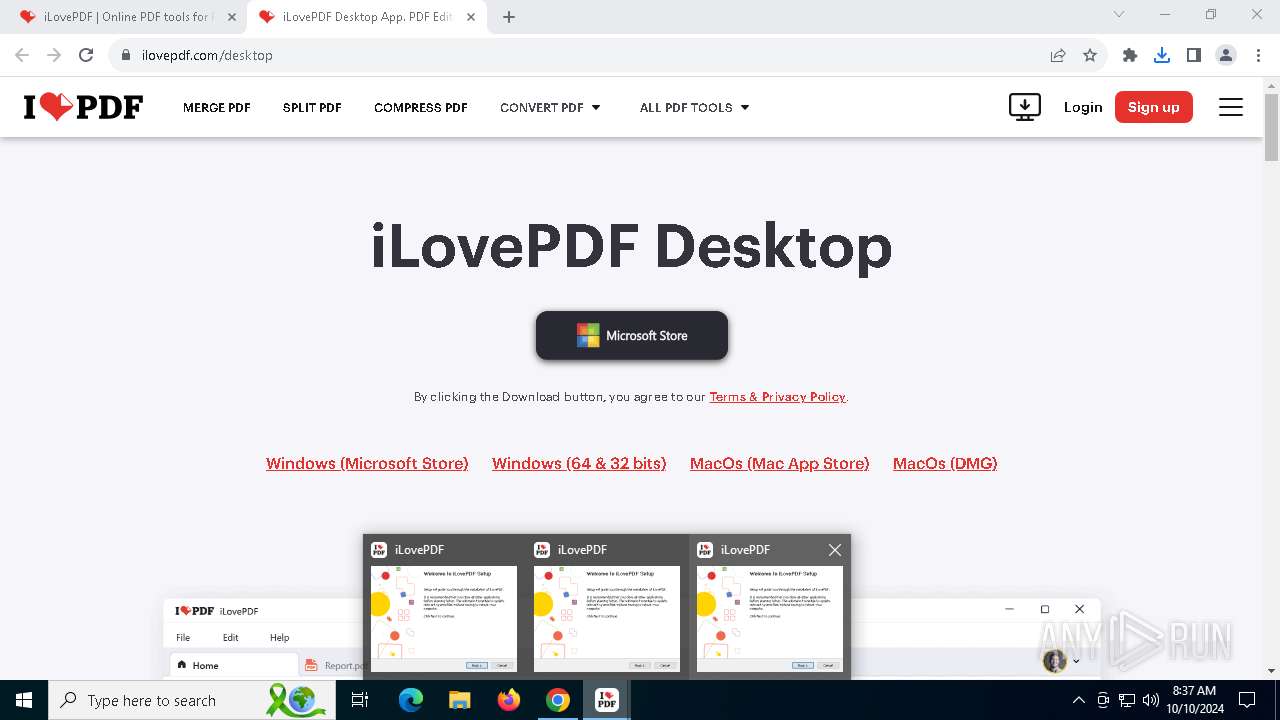Open a new tab with the plus button
The image size is (1280, 720).
[x=509, y=17]
